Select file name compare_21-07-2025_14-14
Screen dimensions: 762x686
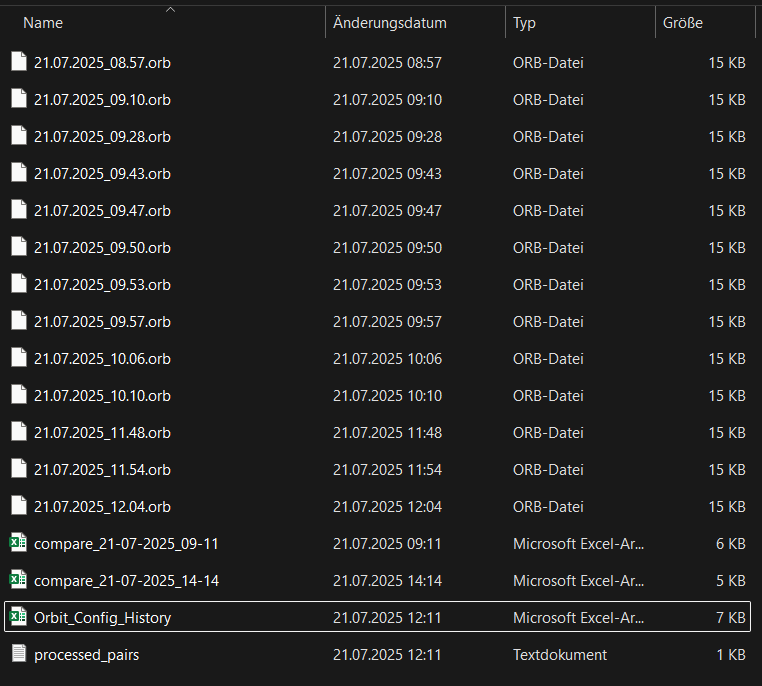[126, 581]
